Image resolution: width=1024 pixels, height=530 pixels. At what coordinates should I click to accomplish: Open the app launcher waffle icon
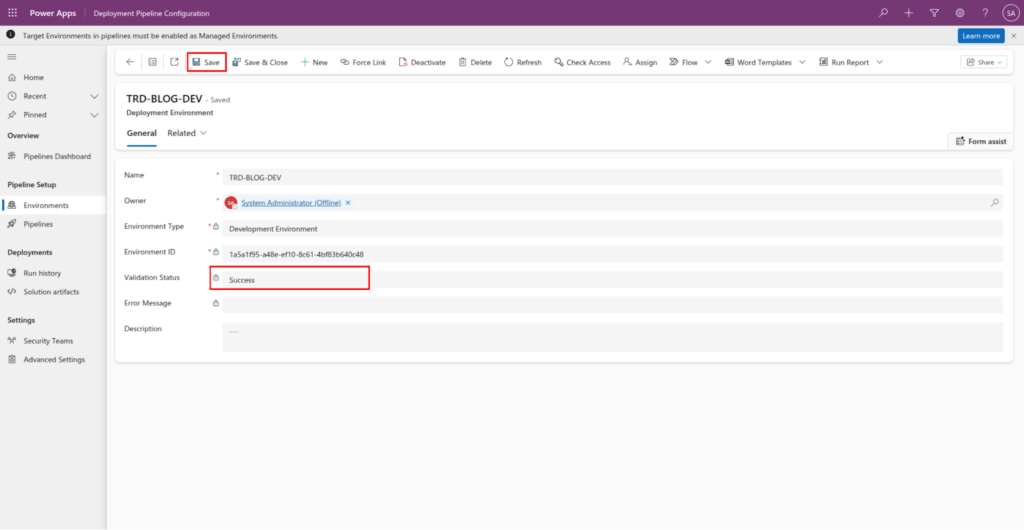(x=12, y=13)
